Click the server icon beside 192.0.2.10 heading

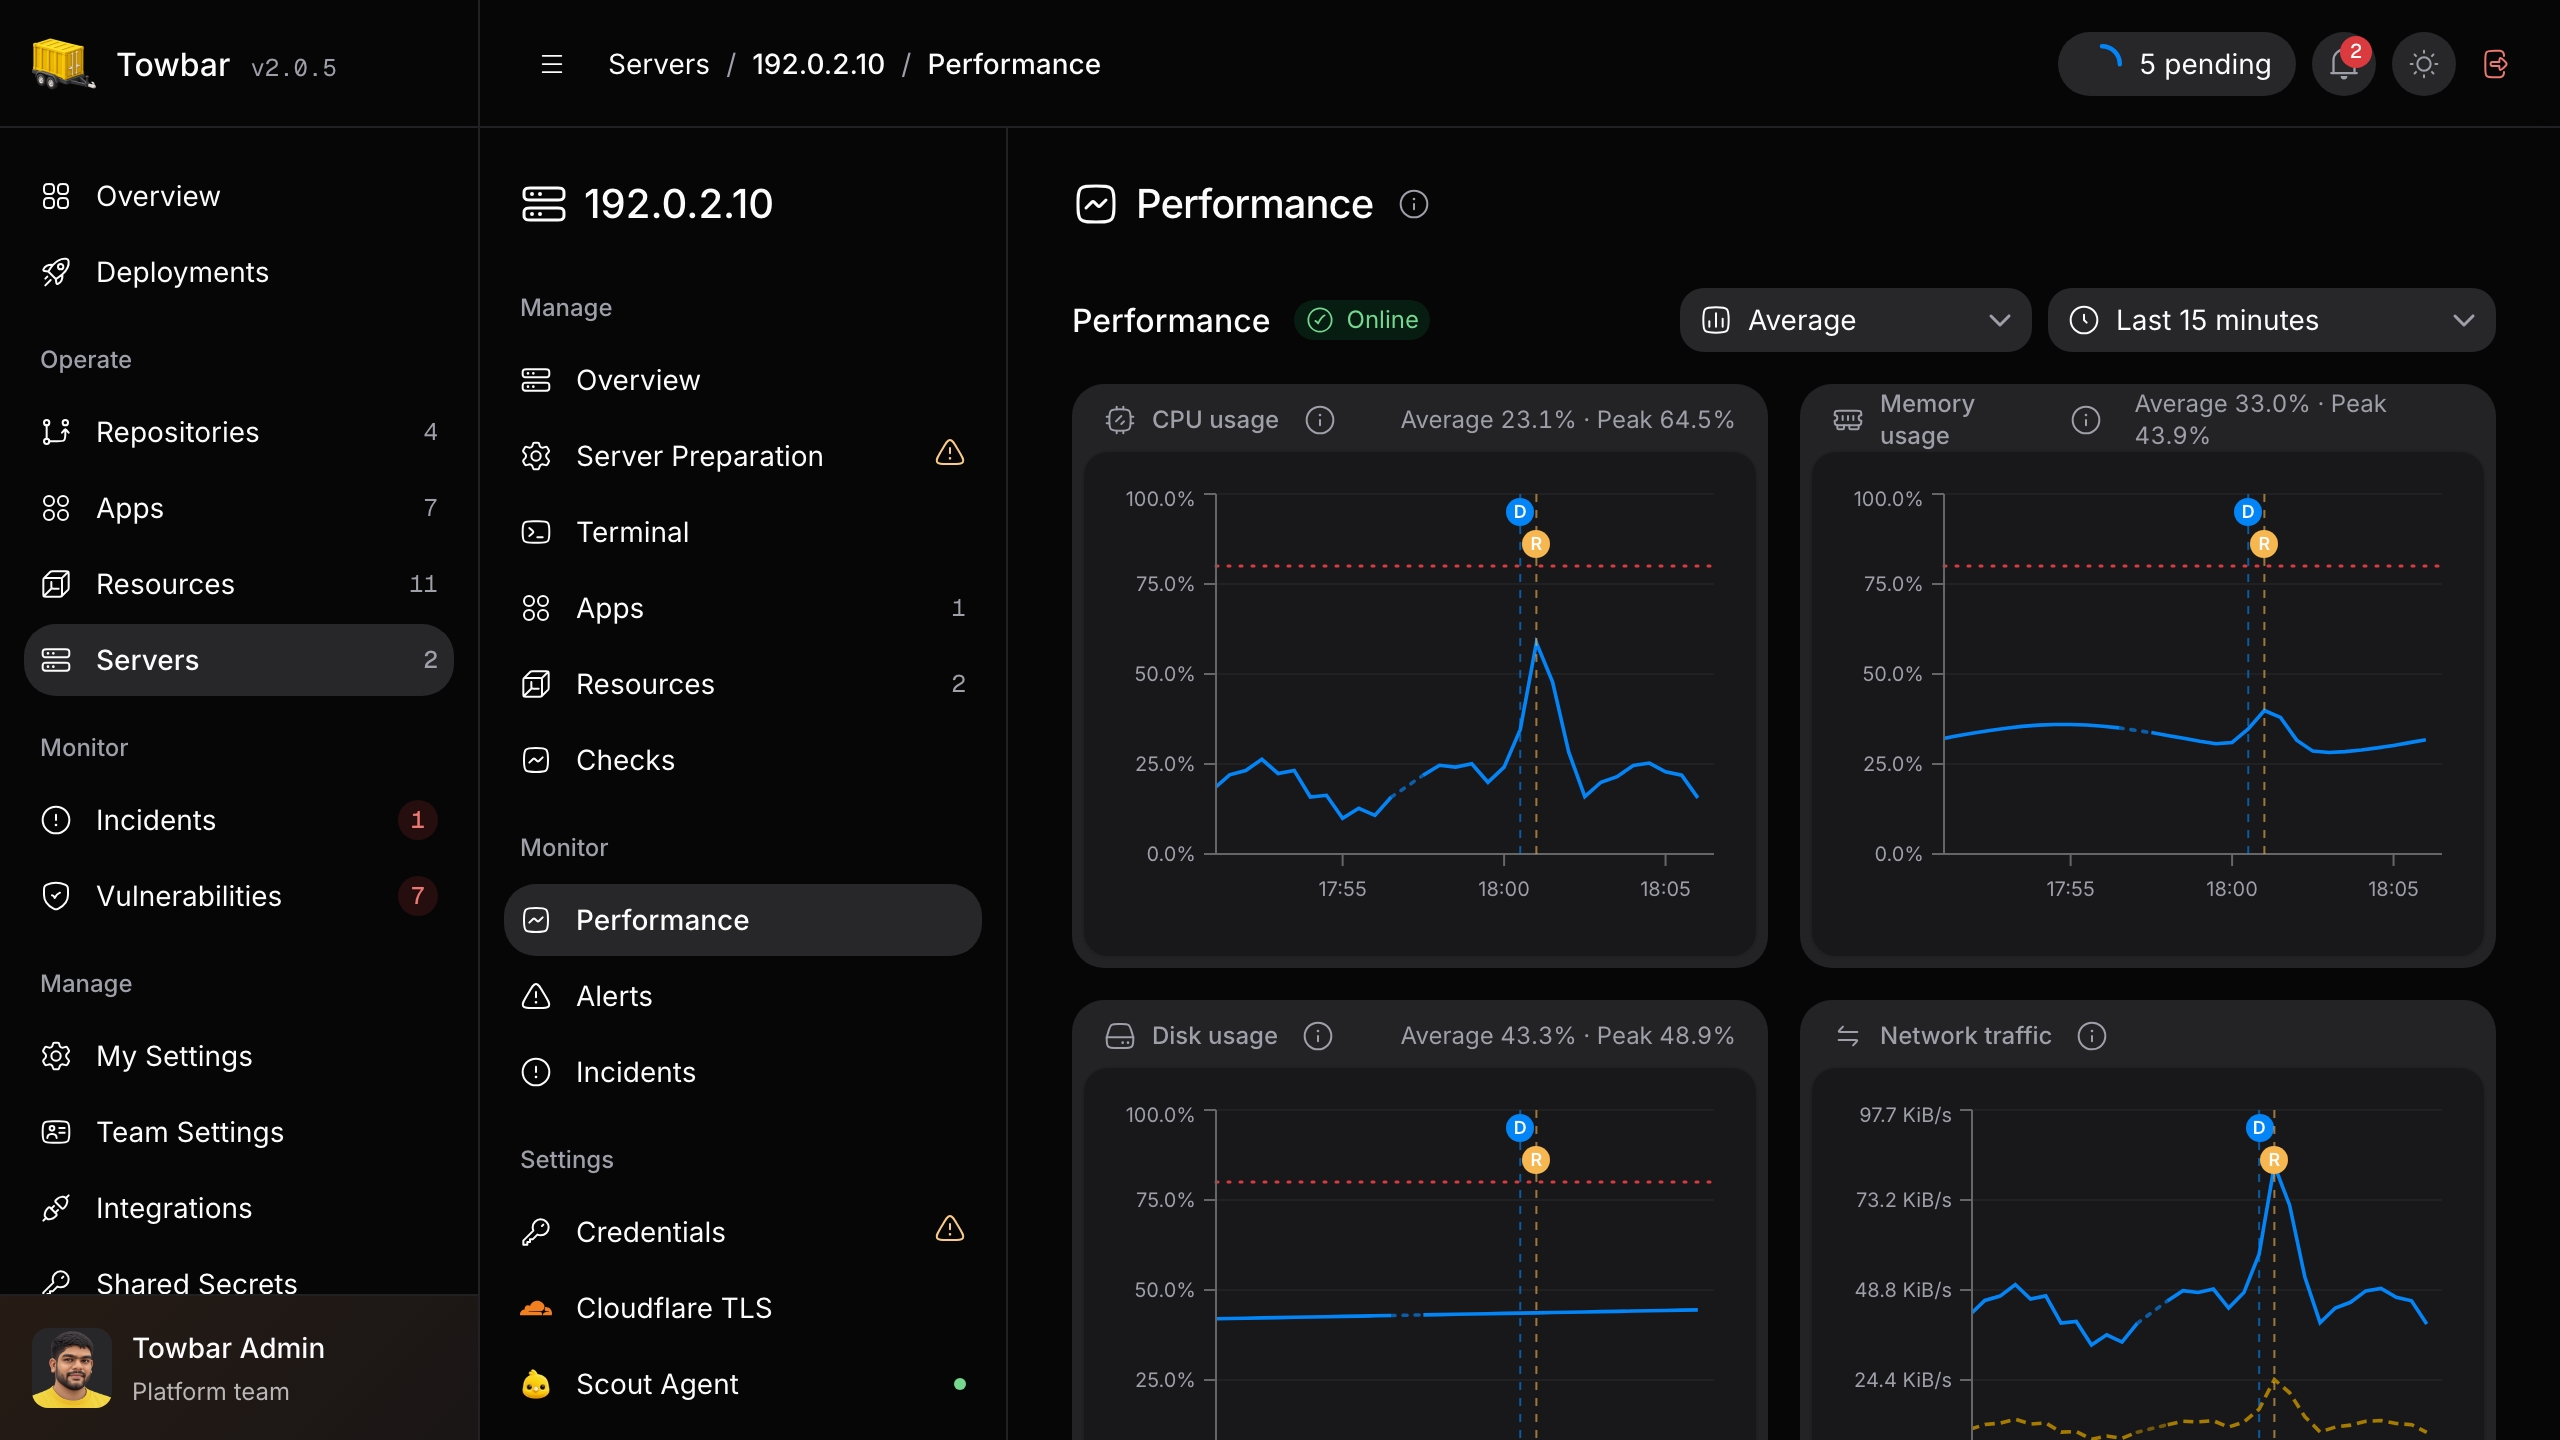(x=544, y=204)
